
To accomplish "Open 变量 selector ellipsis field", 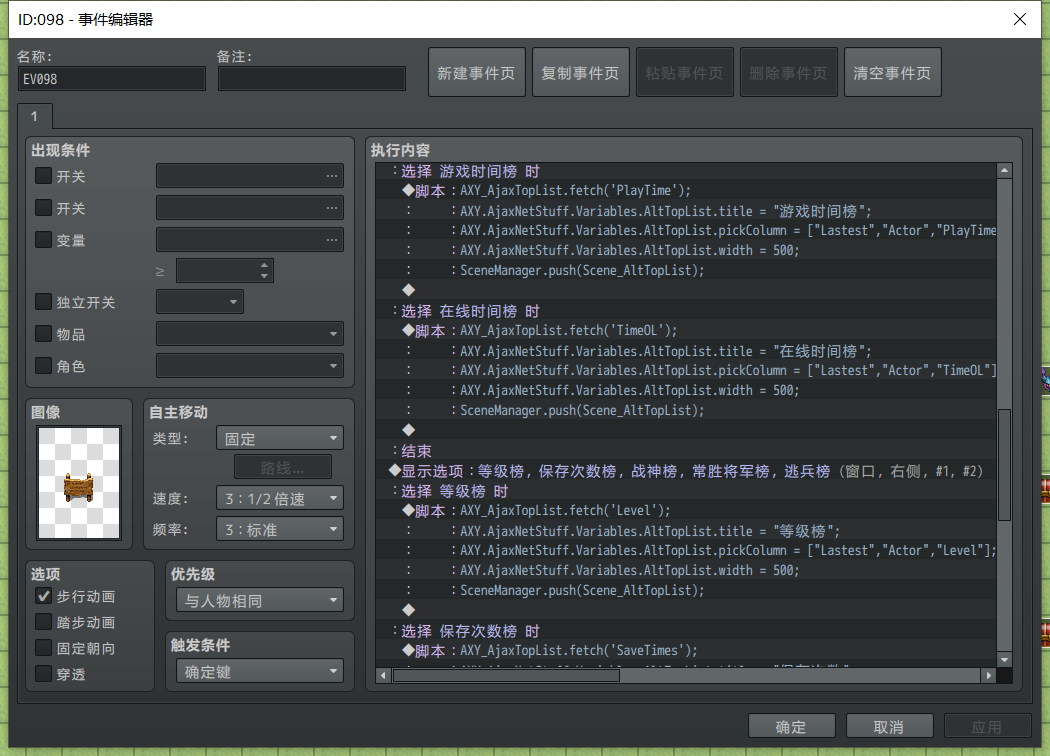I will 250,240.
